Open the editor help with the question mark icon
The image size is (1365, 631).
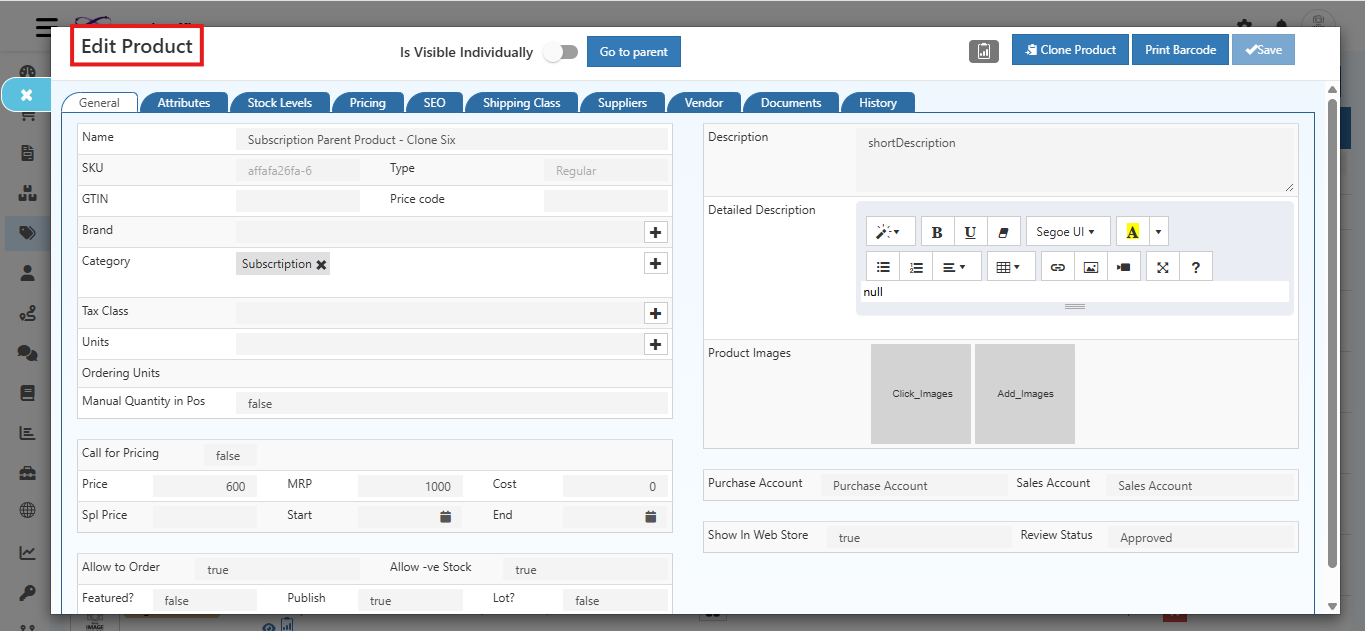[1195, 266]
